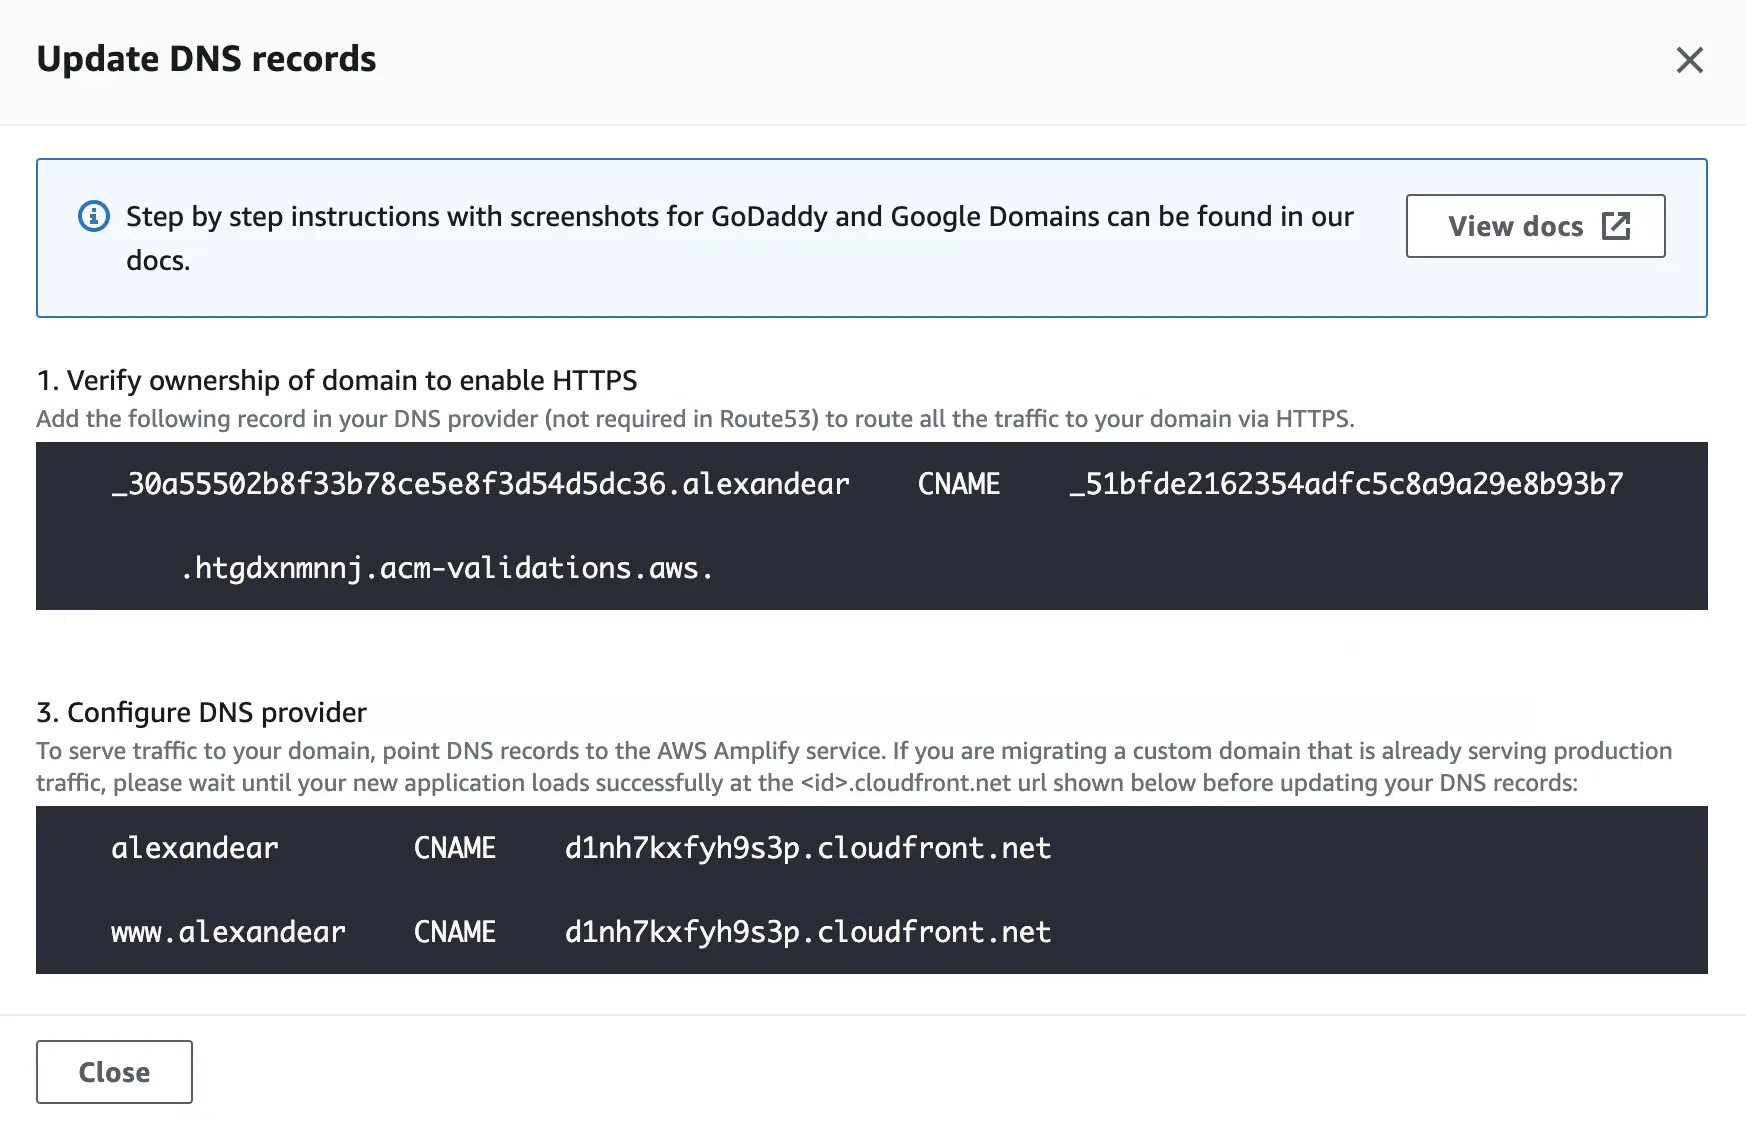Click the Route53 instruction sentence

(695, 419)
